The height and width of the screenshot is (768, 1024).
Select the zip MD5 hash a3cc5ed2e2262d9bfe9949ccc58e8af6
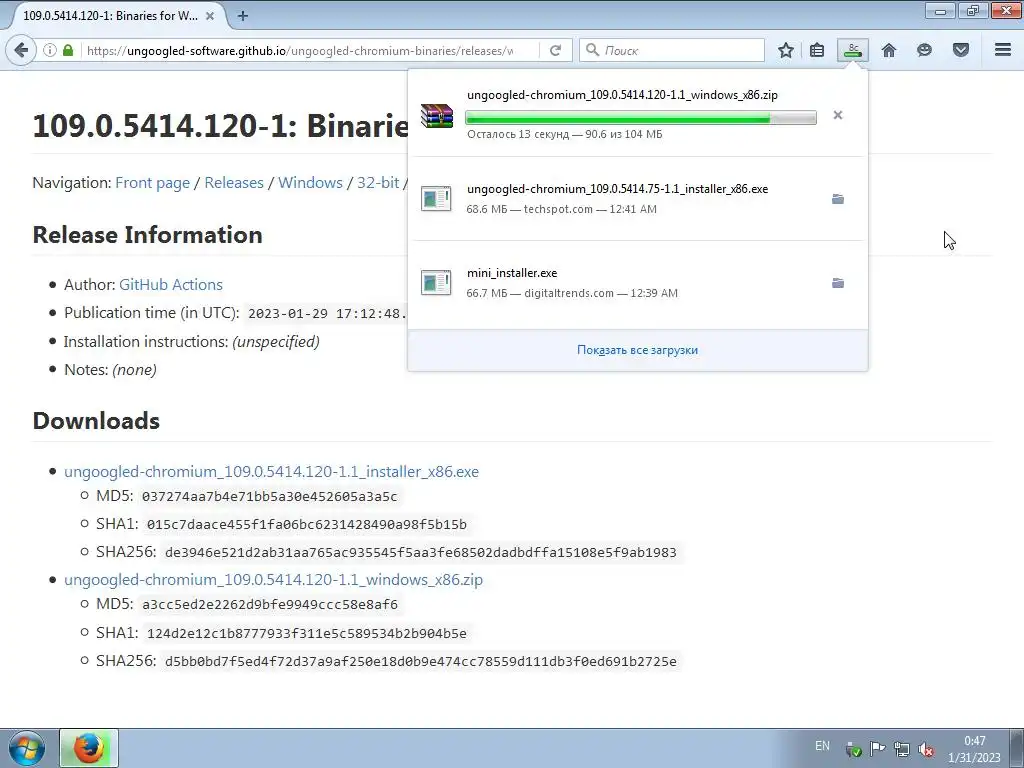pyautogui.click(x=270, y=605)
